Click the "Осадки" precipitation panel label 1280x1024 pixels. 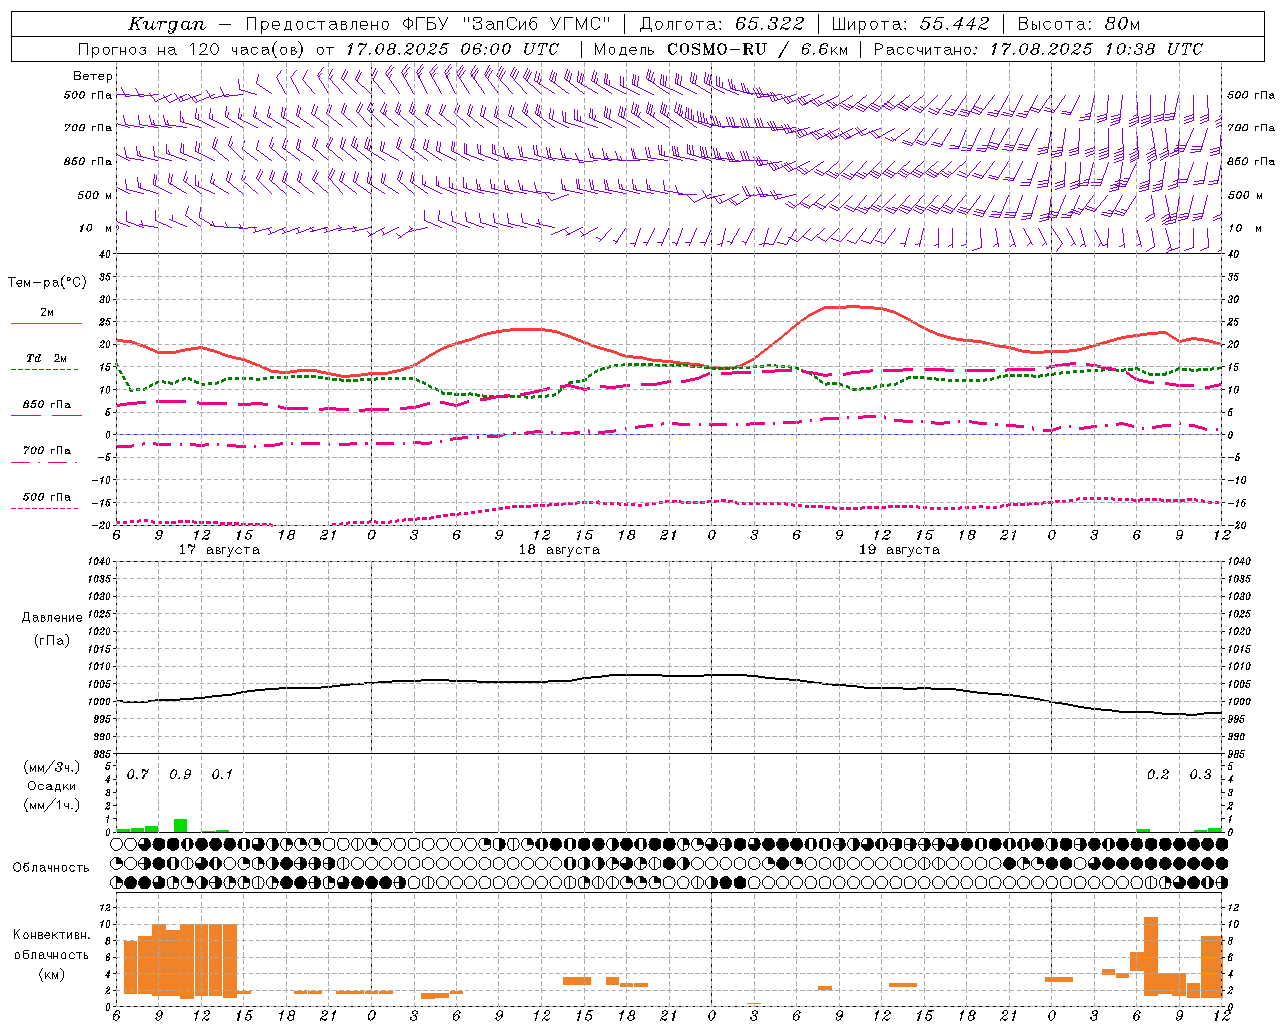[52, 786]
